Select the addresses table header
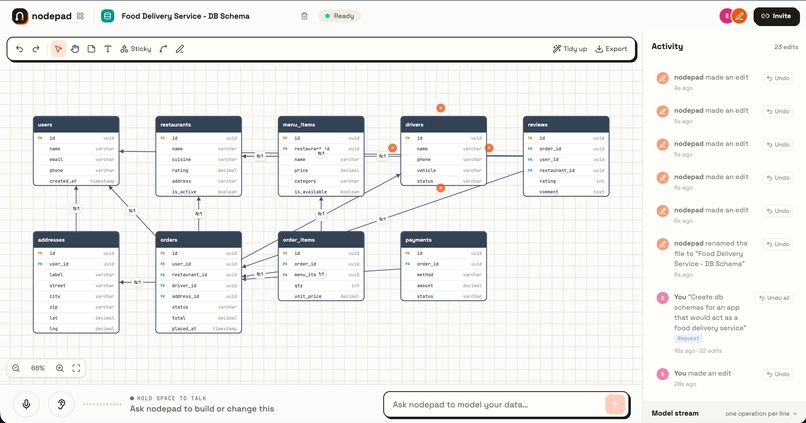 (x=76, y=240)
